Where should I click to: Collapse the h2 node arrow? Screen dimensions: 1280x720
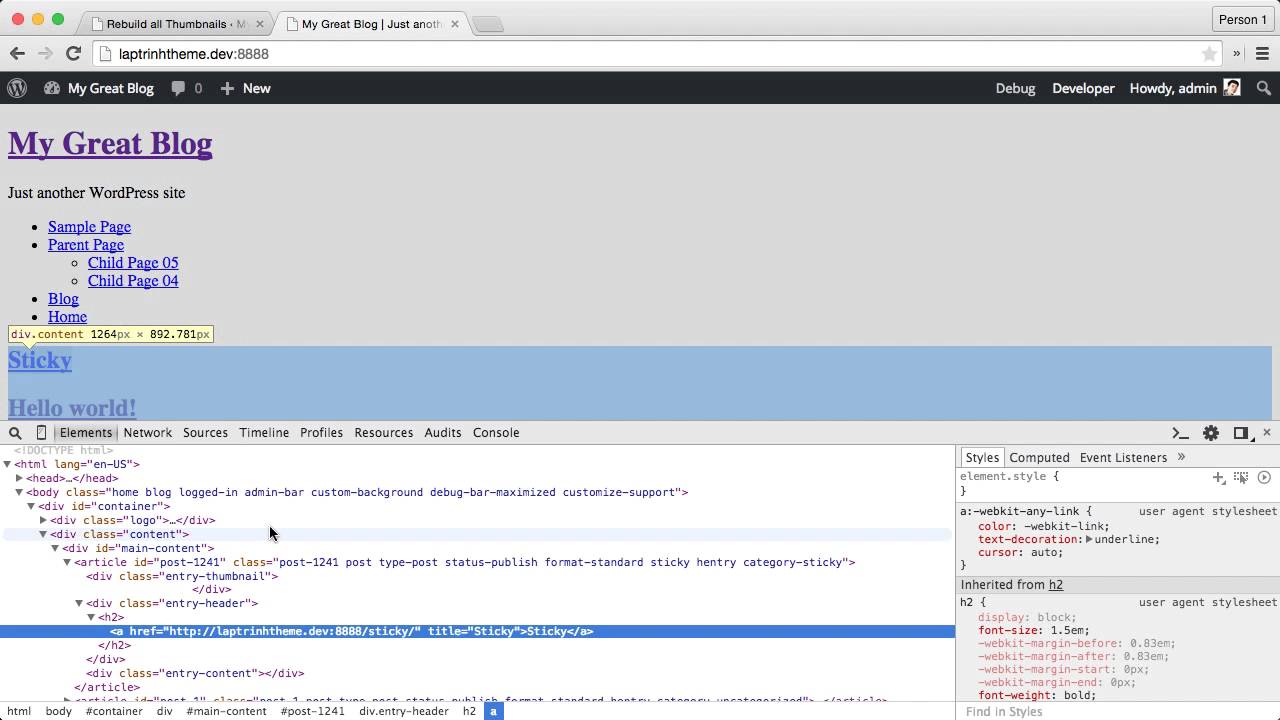91,617
